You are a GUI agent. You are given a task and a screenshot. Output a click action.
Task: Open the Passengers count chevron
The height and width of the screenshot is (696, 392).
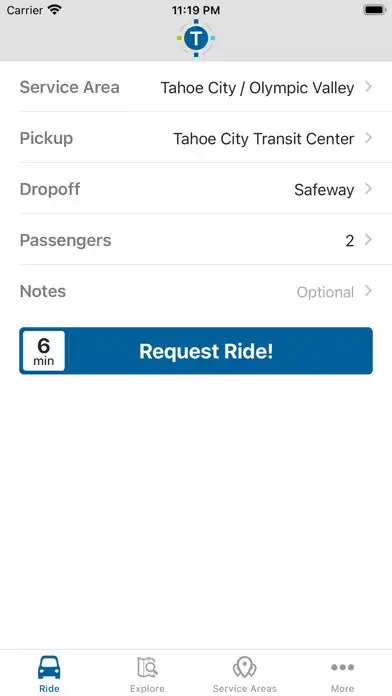[368, 240]
